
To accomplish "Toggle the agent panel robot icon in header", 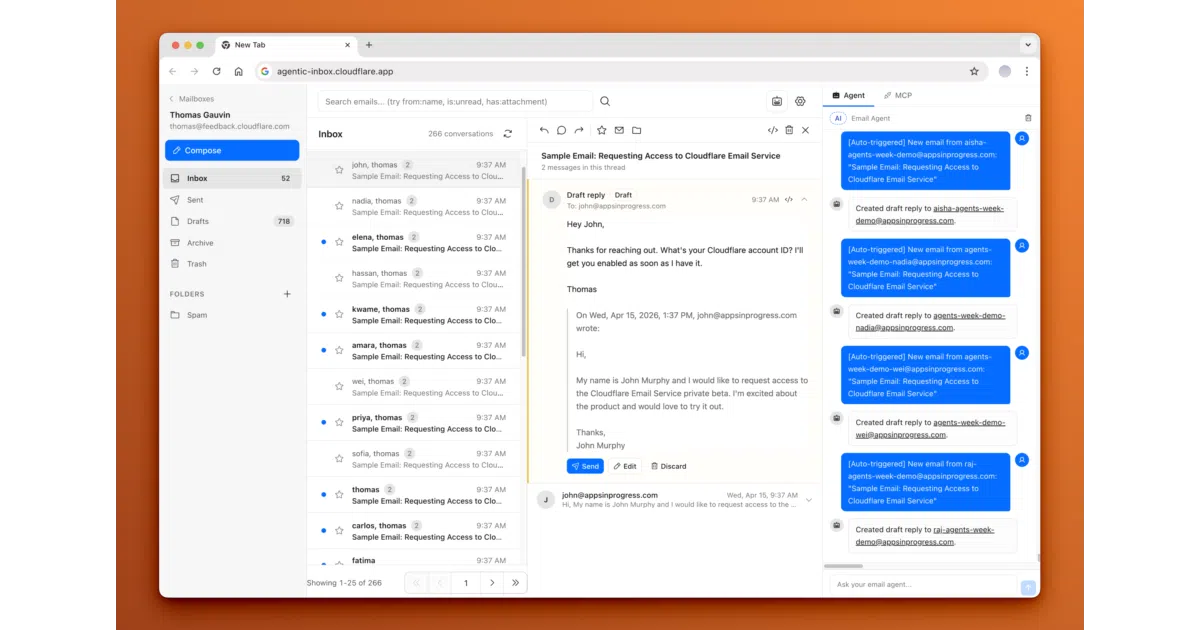I will click(777, 101).
